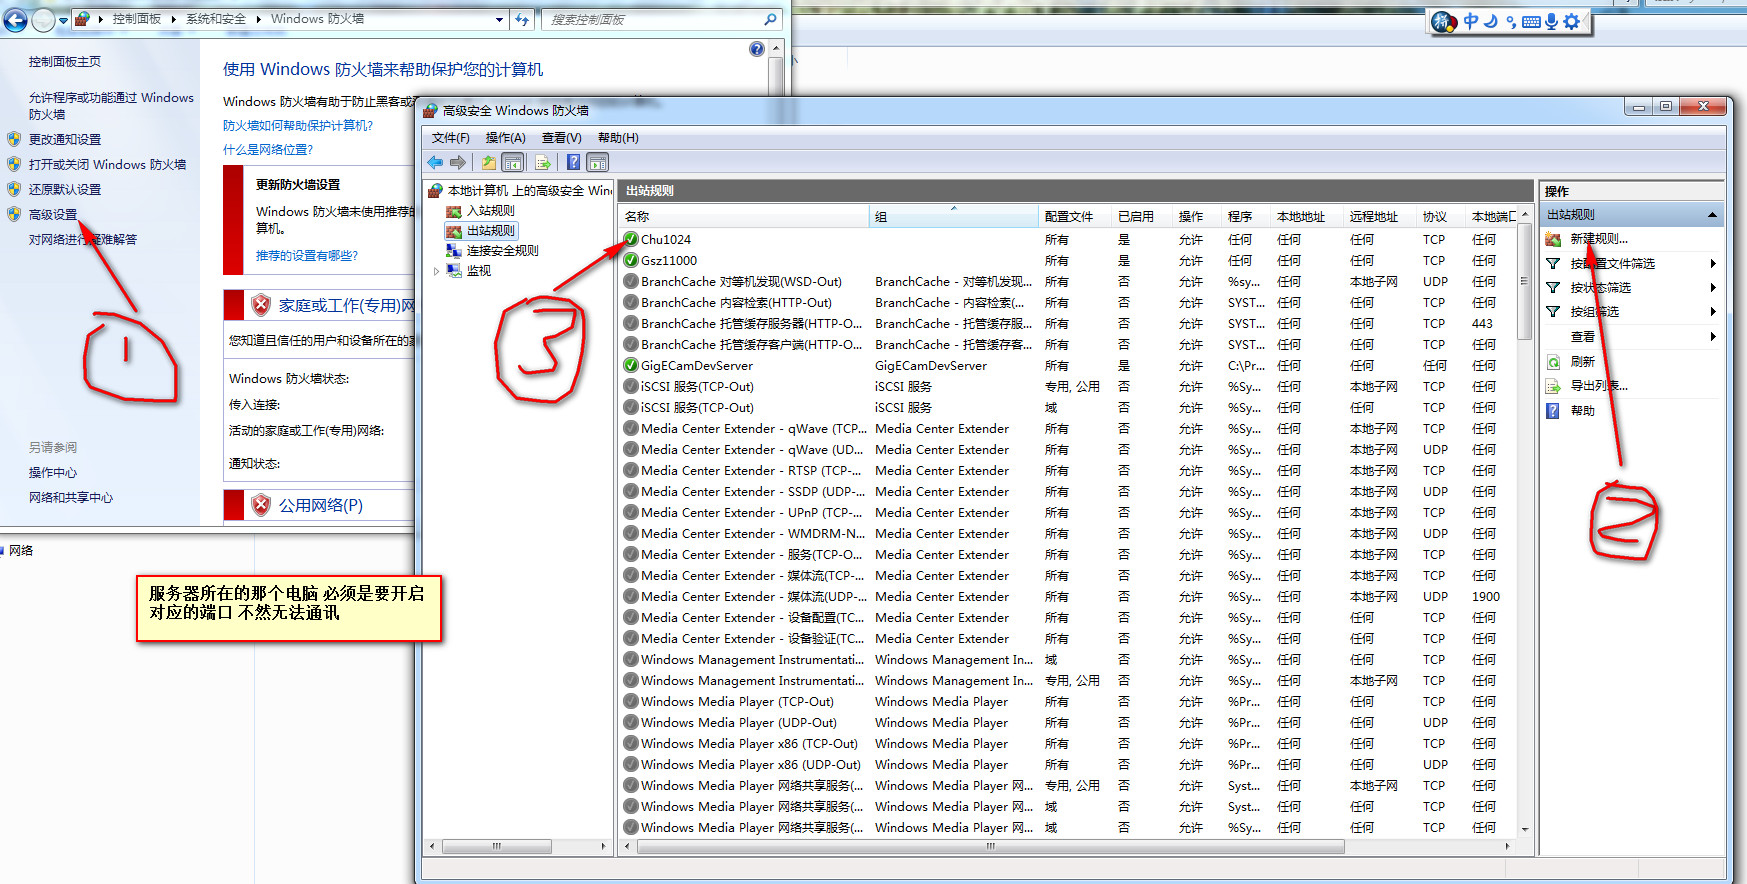Click the 刷新 refresh icon in actions pane
This screenshot has height=884, width=1747.
[x=1553, y=362]
